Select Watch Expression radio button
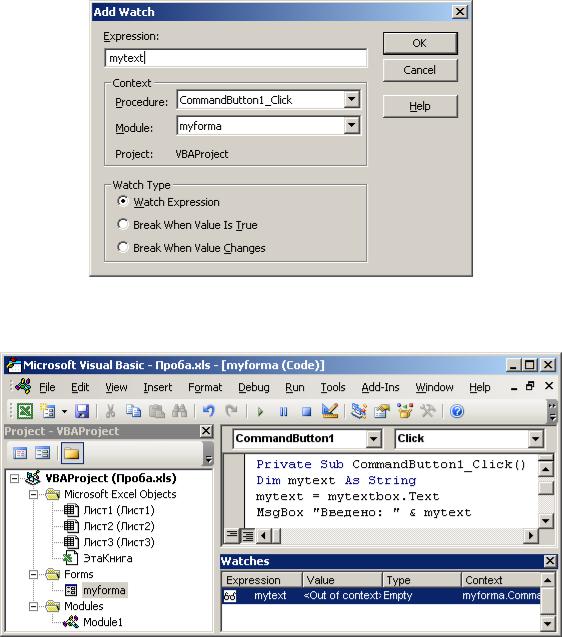562x637 pixels. [x=122, y=202]
